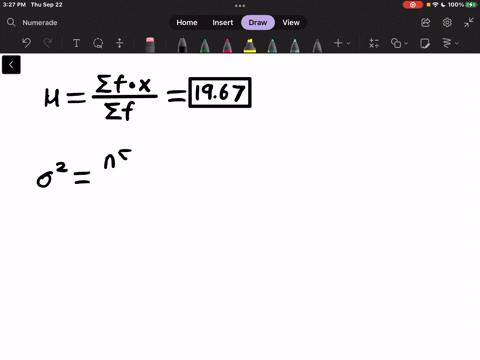
Task: Open the ink style options icon
Action: point(447,43)
